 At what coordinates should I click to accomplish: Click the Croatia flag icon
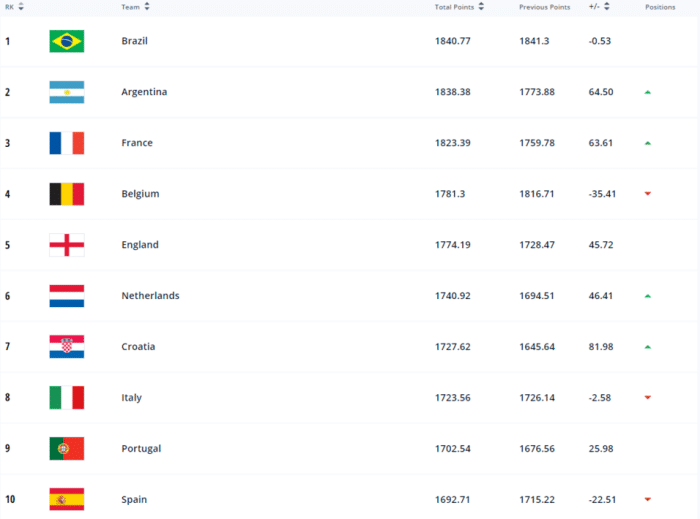coord(66,347)
